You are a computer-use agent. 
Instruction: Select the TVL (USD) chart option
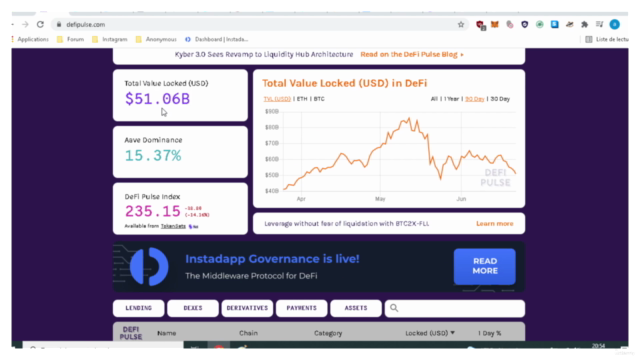pyautogui.click(x=277, y=99)
